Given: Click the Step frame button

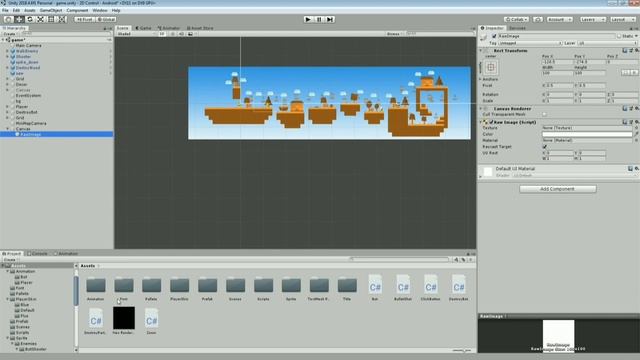Looking at the screenshot, I should 330,19.
